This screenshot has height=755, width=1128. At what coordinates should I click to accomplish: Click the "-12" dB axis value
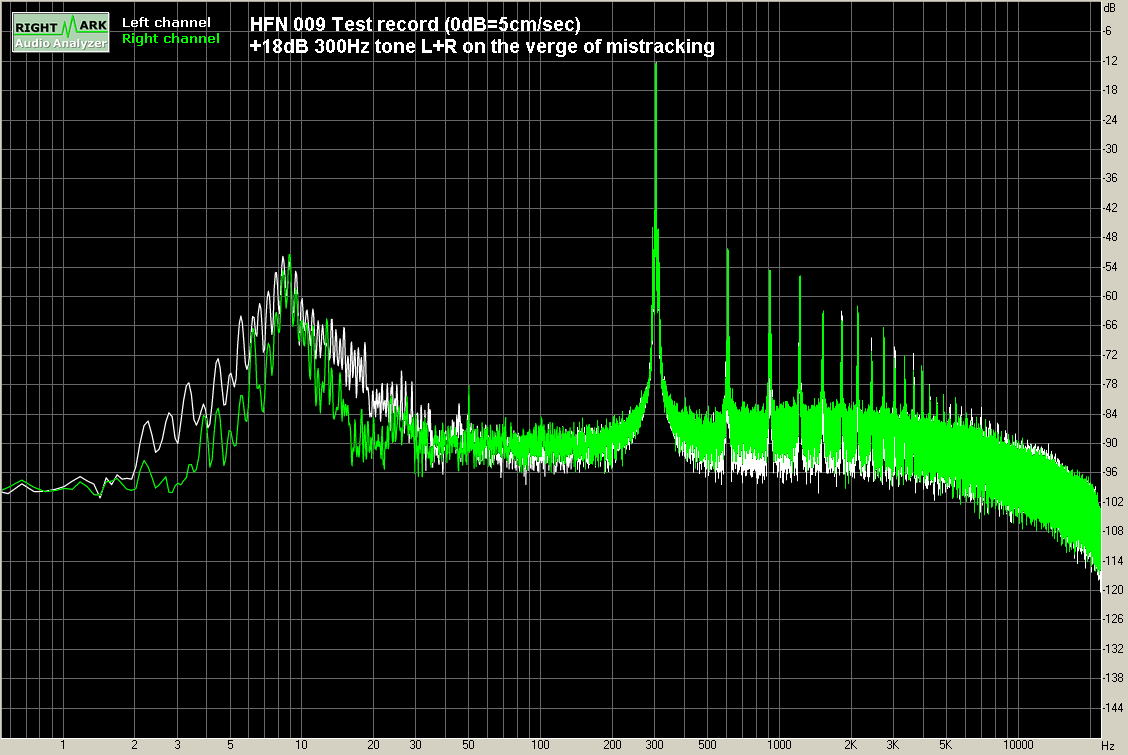click(1110, 60)
